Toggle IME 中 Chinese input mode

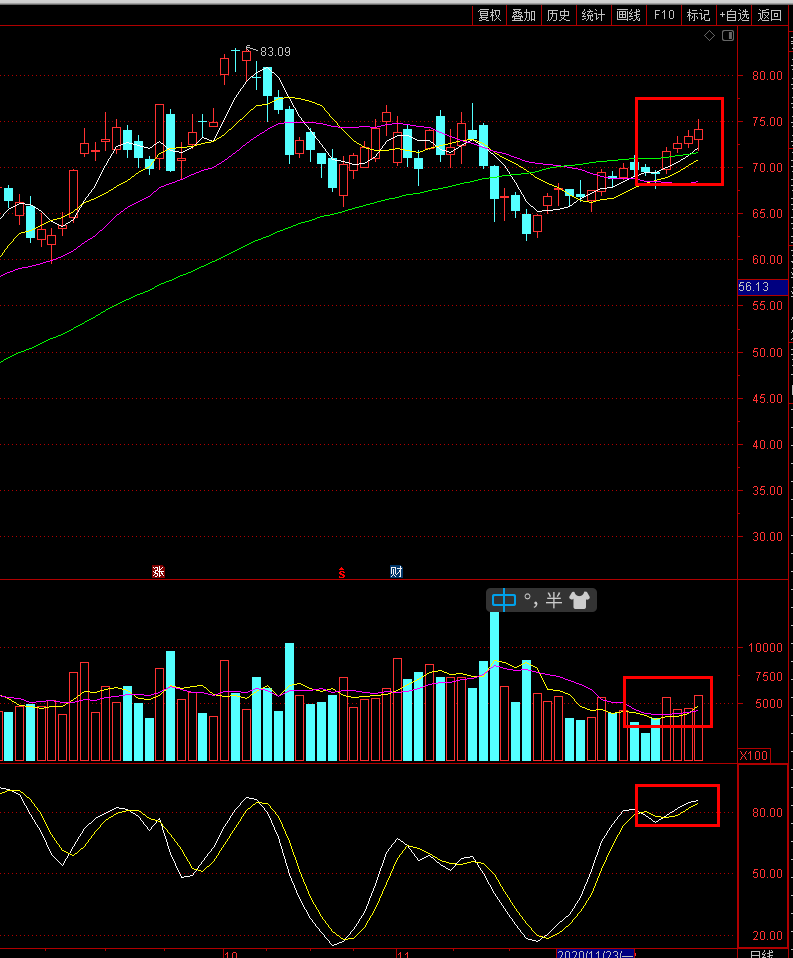click(x=504, y=600)
